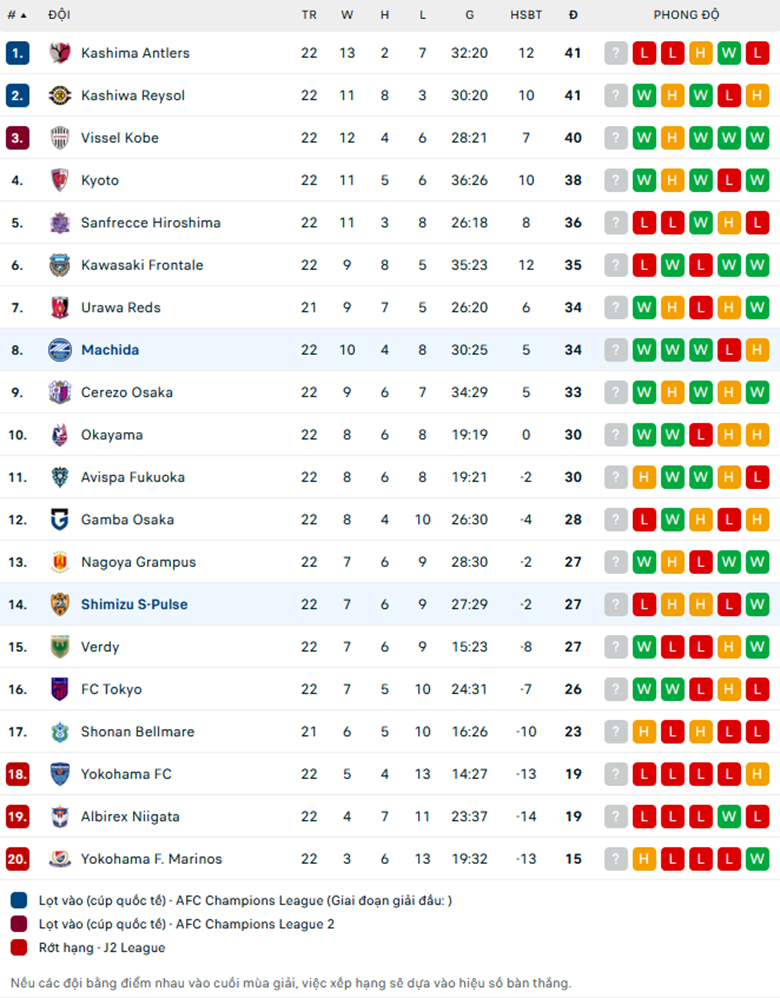Screen dimensions: 780x998
Task: Click the blue AFC Champions League legend swatch
Action: pyautogui.click(x=19, y=901)
